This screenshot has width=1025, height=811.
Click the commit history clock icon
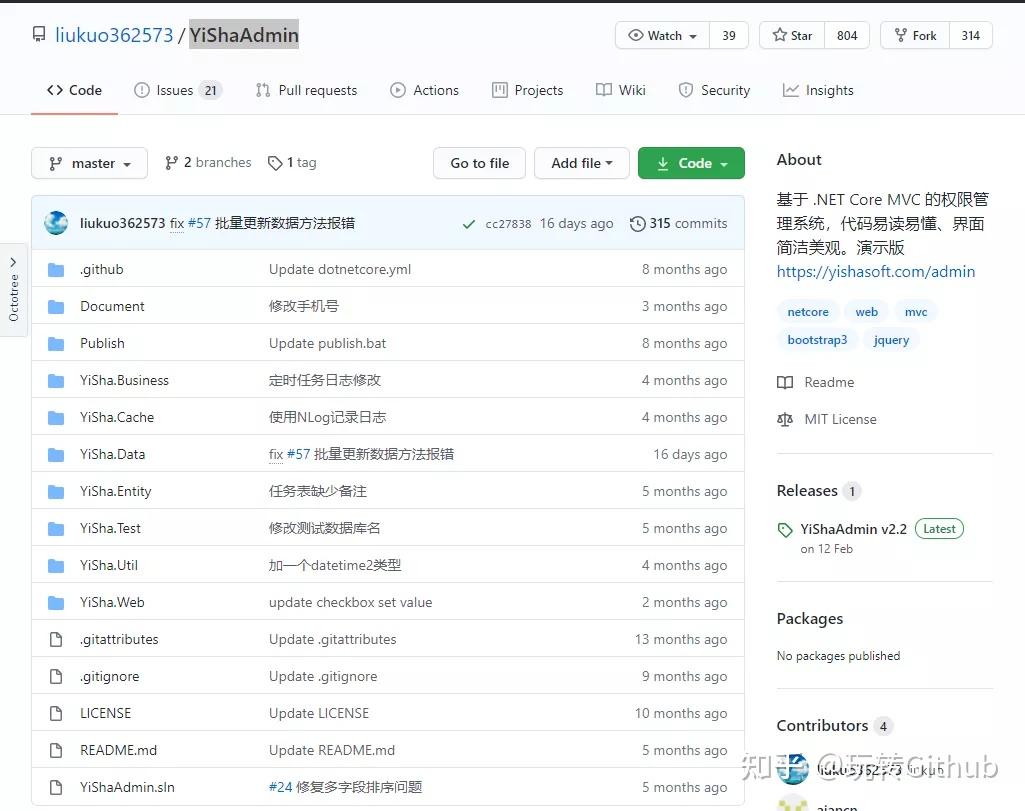[x=637, y=223]
